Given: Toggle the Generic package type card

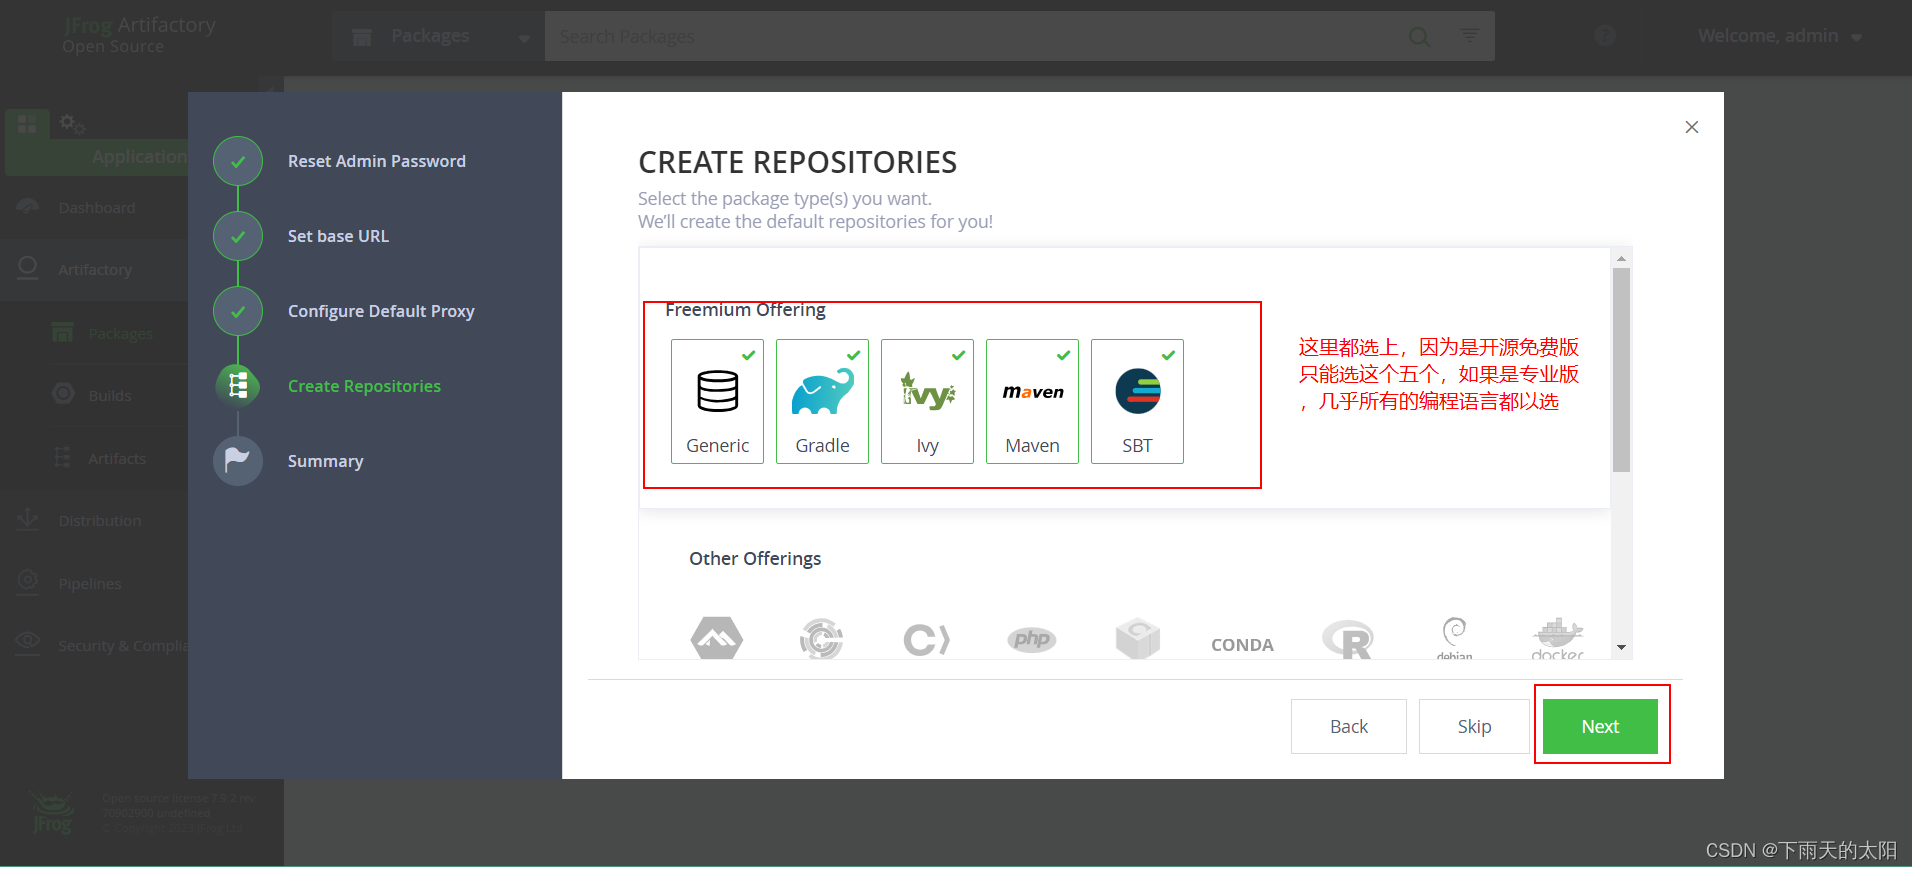Looking at the screenshot, I should click(x=717, y=401).
